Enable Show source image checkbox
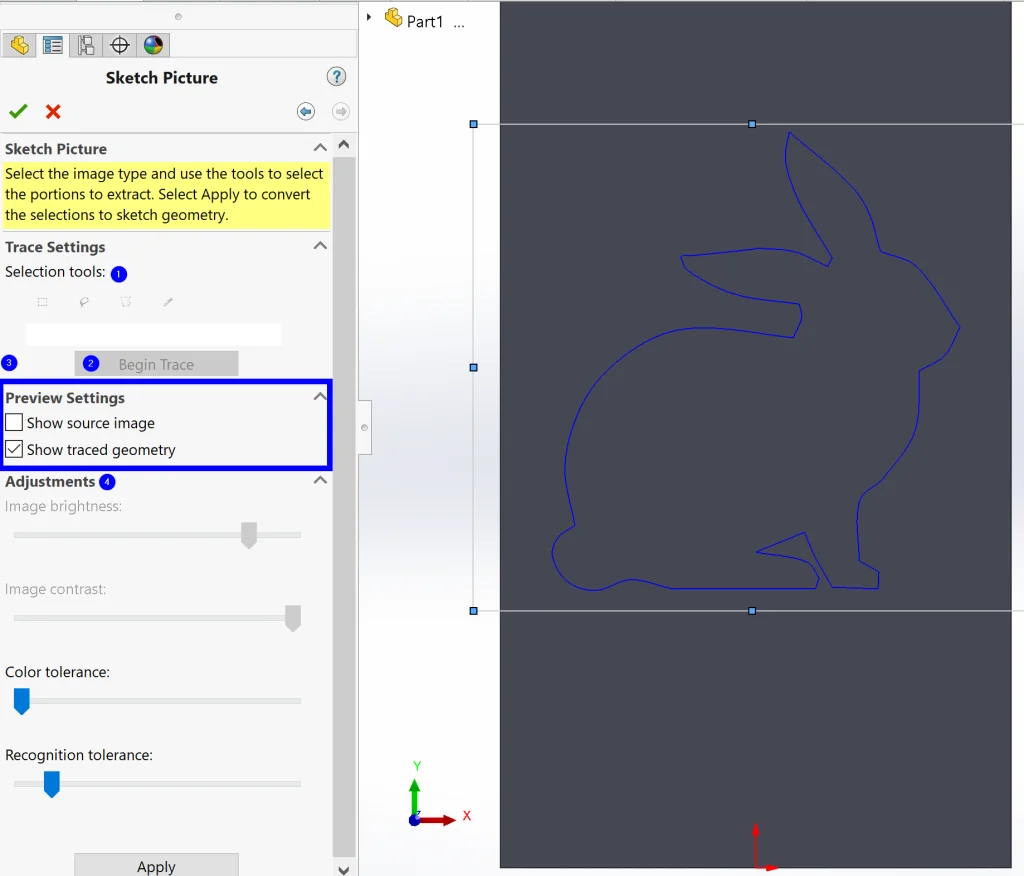 click(14, 423)
